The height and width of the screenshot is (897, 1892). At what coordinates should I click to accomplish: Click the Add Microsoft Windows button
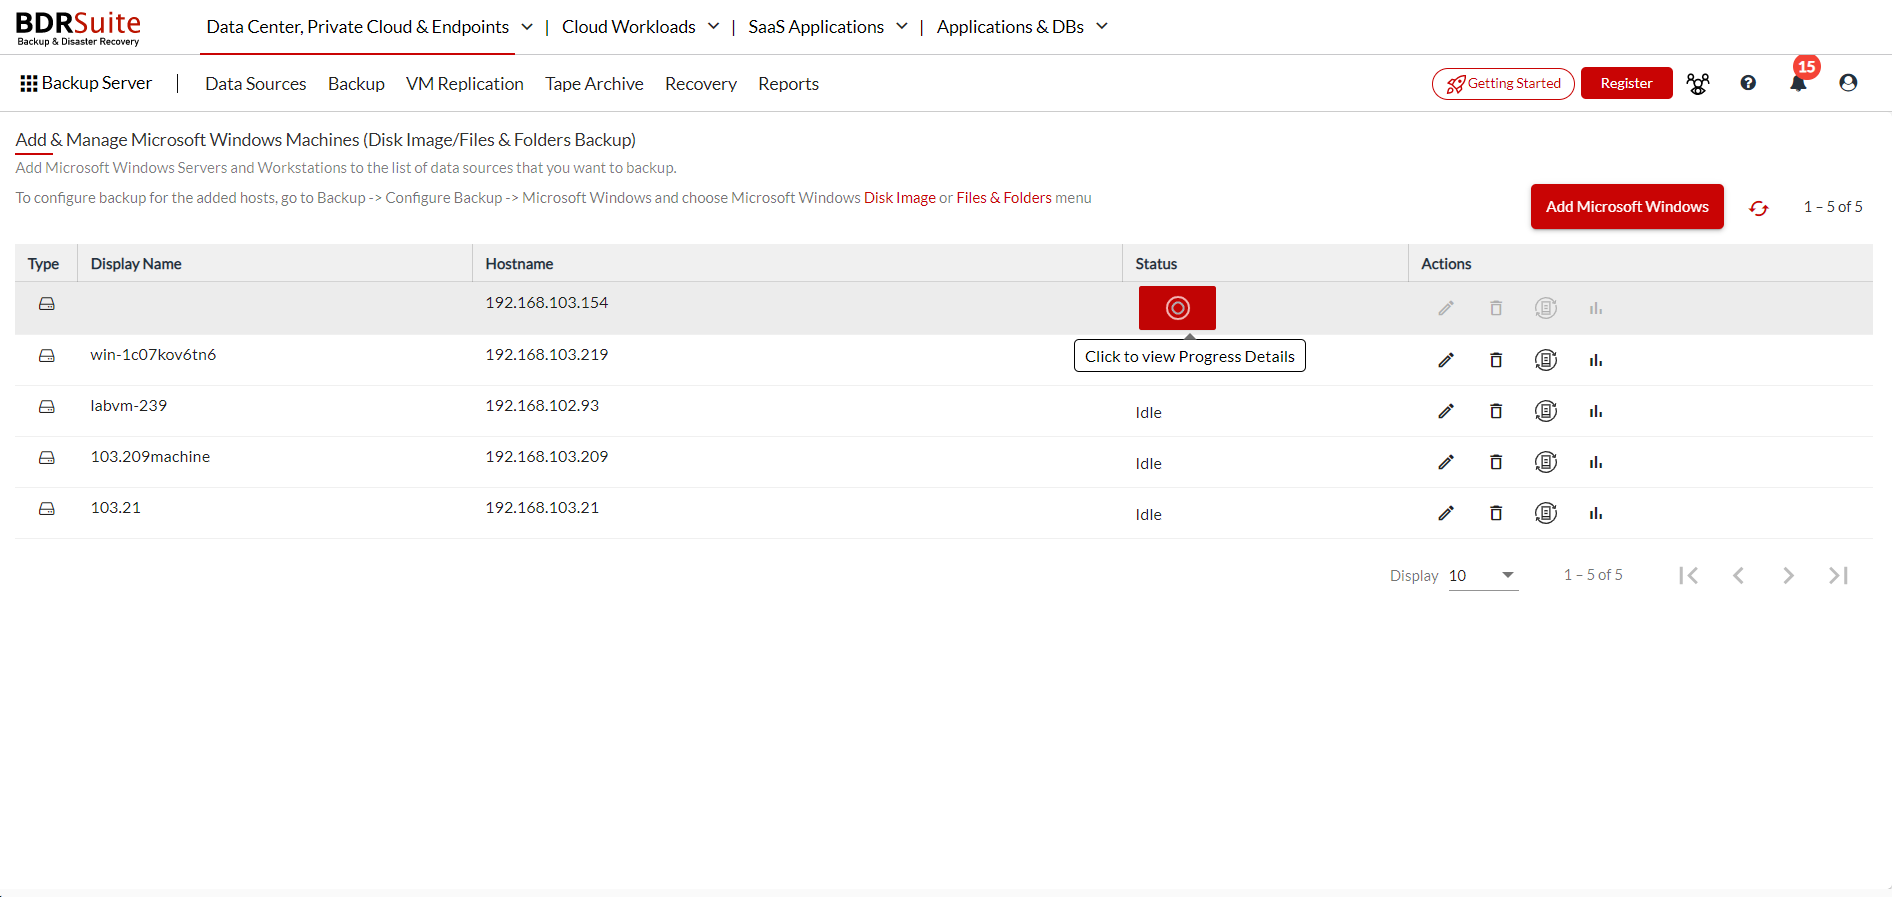1627,207
